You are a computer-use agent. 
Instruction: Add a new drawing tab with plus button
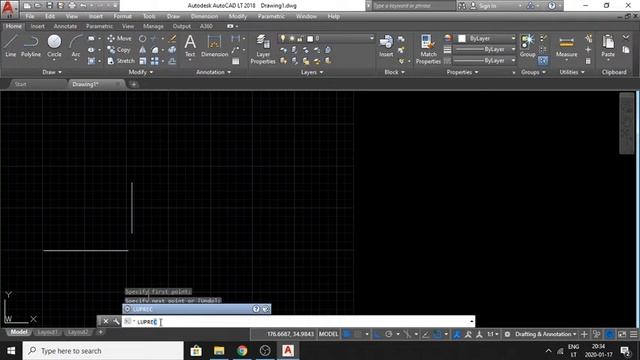(x=133, y=84)
